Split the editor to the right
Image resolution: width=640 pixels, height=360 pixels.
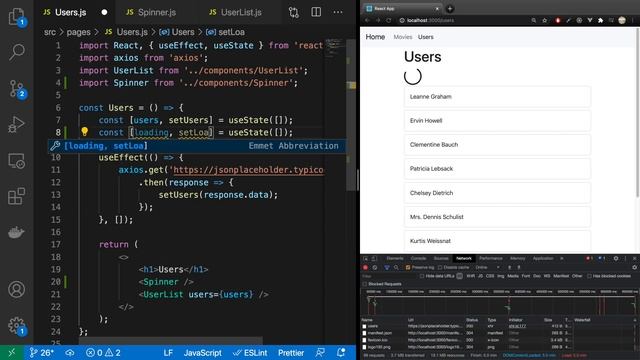(316, 12)
